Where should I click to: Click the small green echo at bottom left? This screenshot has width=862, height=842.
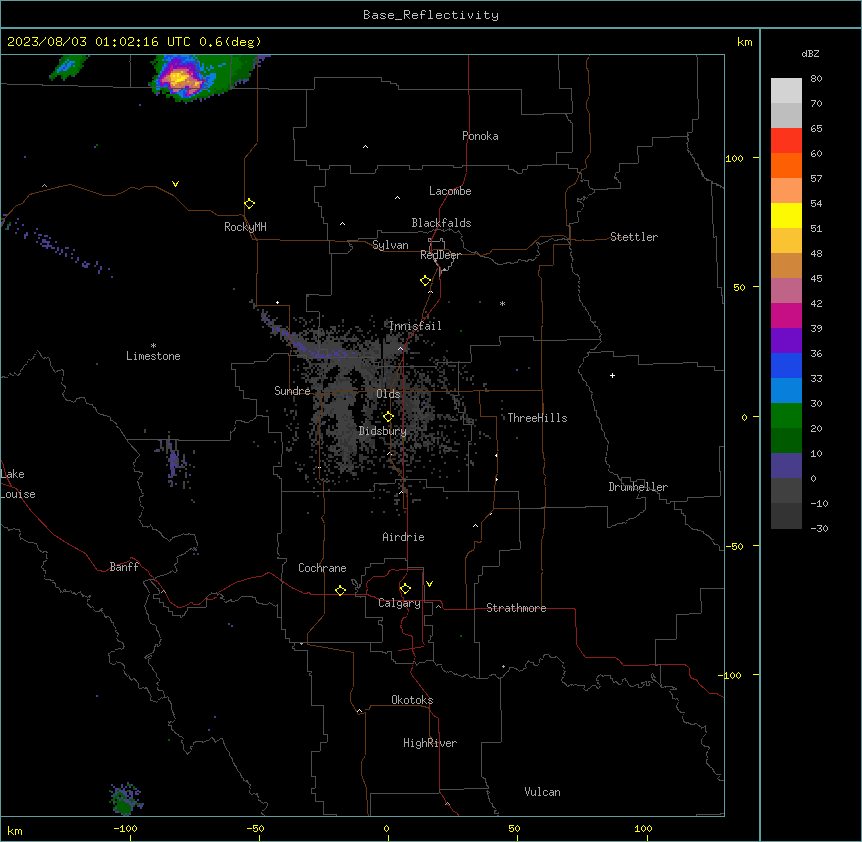pyautogui.click(x=126, y=799)
